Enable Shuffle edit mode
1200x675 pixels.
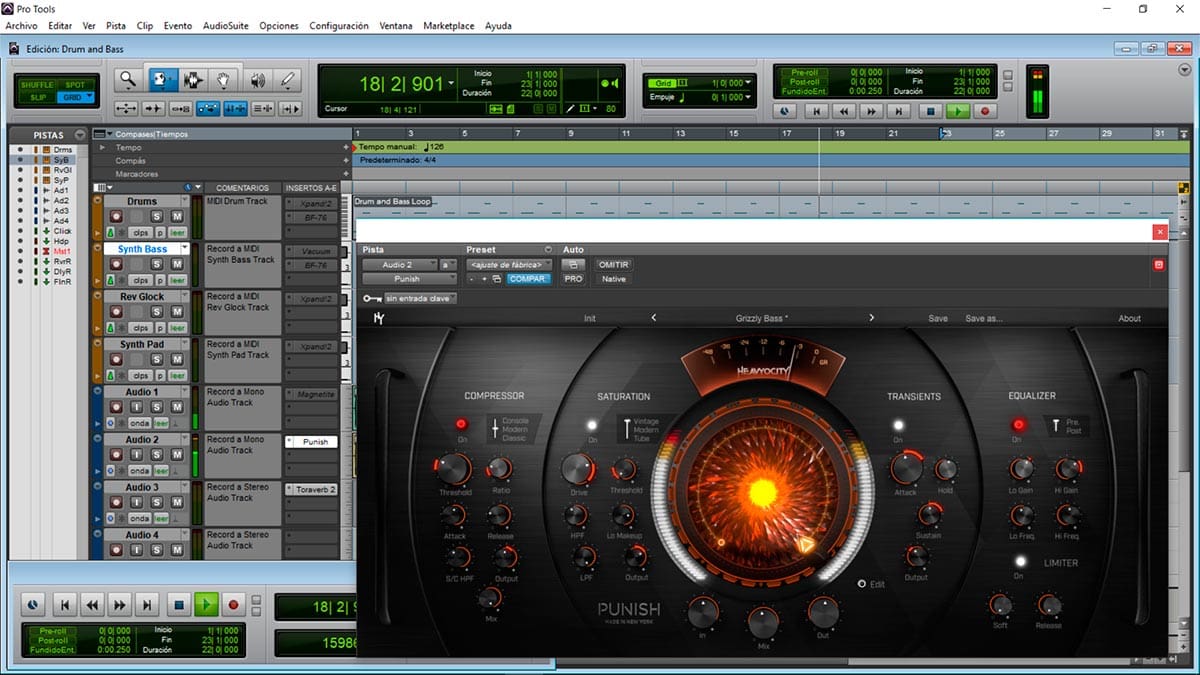[x=37, y=85]
